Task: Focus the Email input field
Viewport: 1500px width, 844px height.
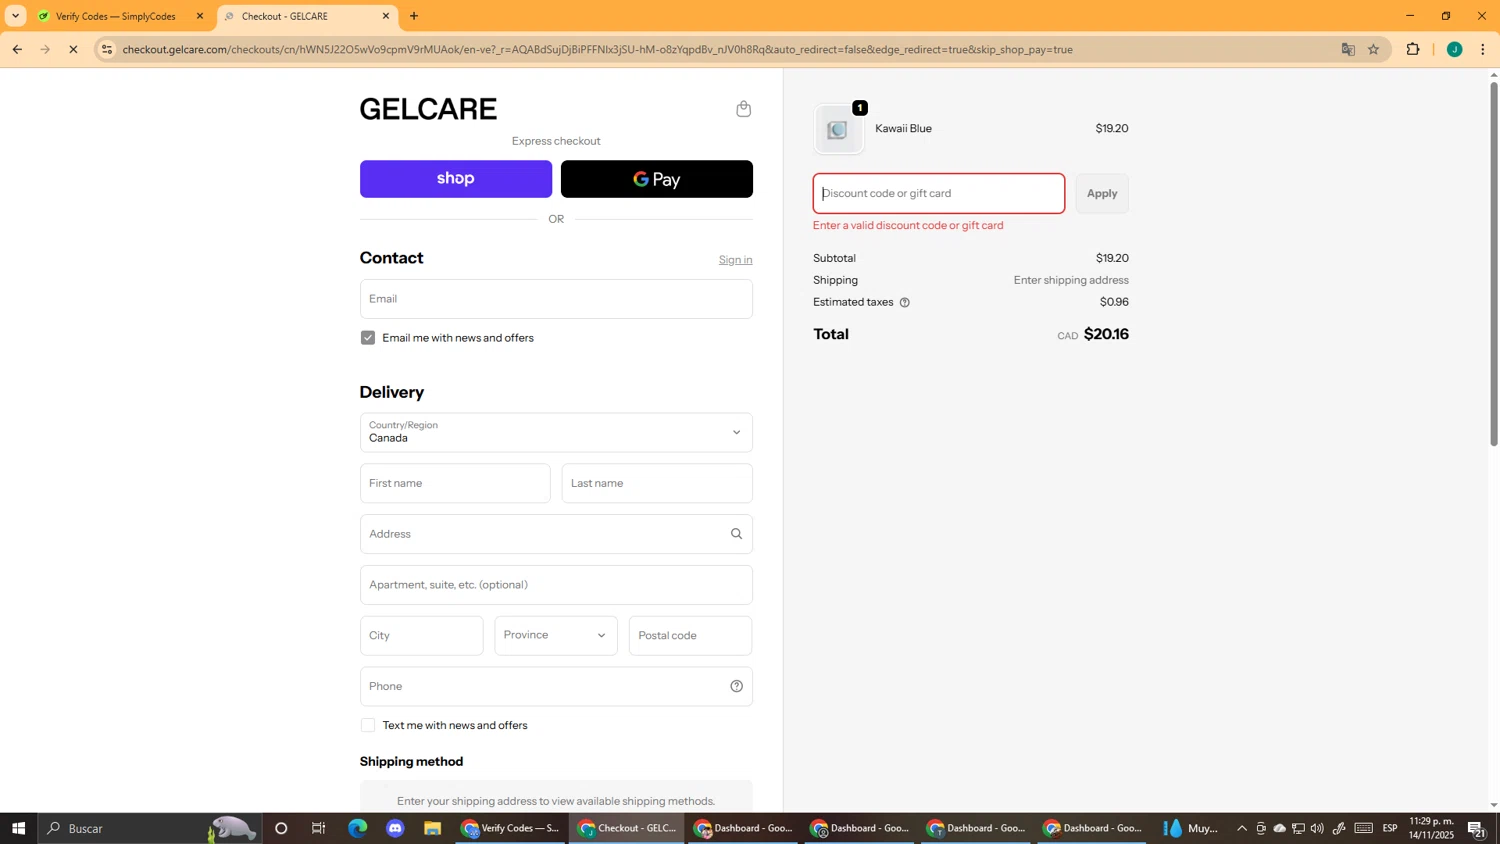Action: click(556, 299)
